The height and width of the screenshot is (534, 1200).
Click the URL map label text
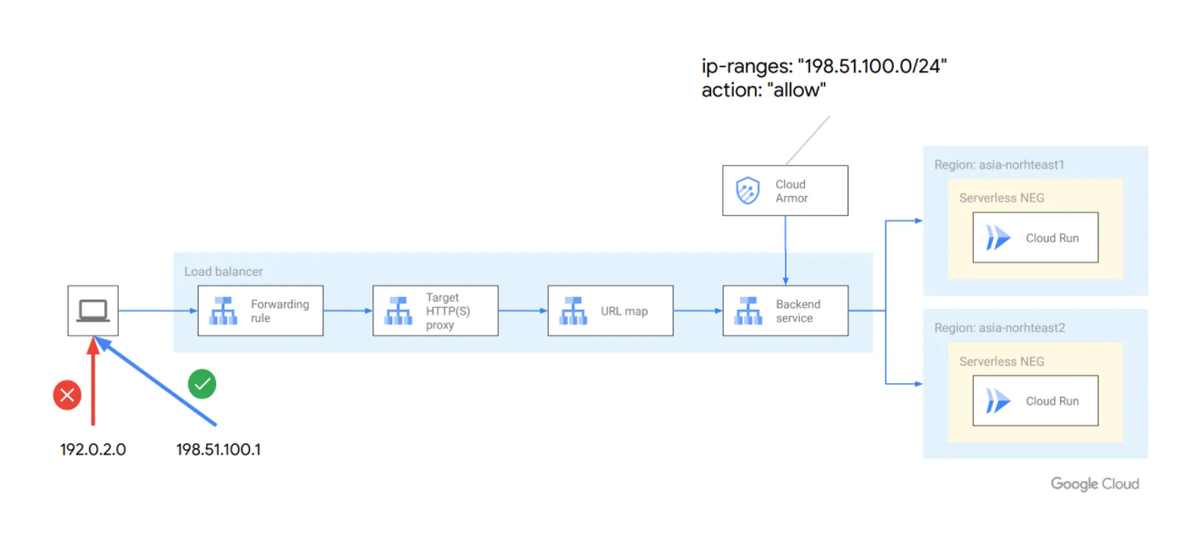[x=624, y=311]
